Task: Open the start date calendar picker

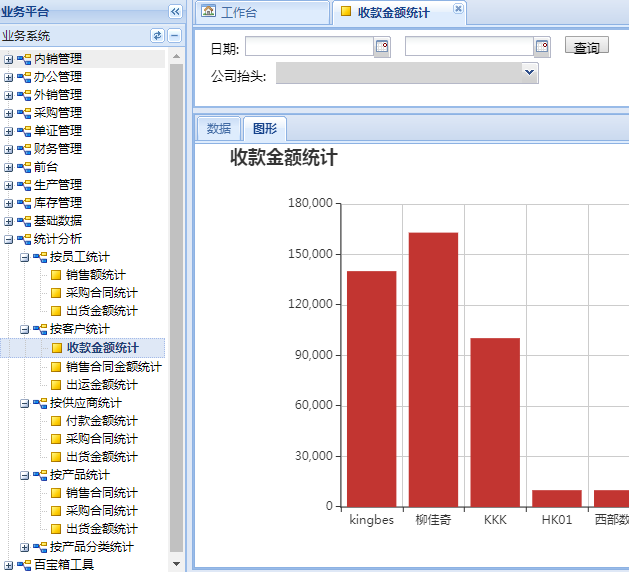Action: click(381, 47)
